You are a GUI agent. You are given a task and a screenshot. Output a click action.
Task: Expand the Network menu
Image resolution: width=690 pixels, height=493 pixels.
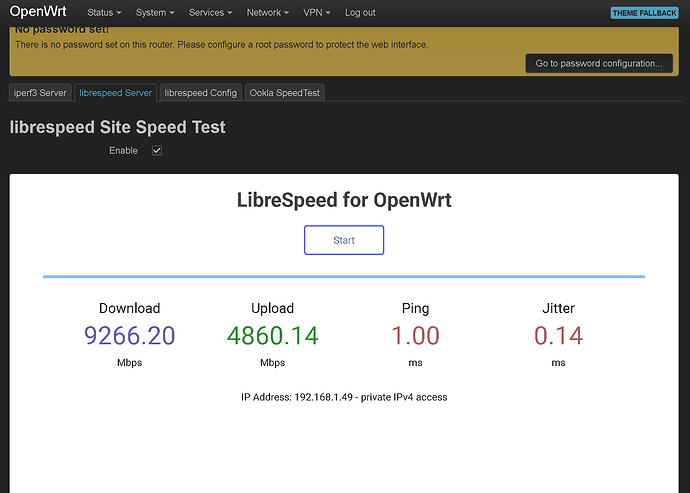point(268,13)
